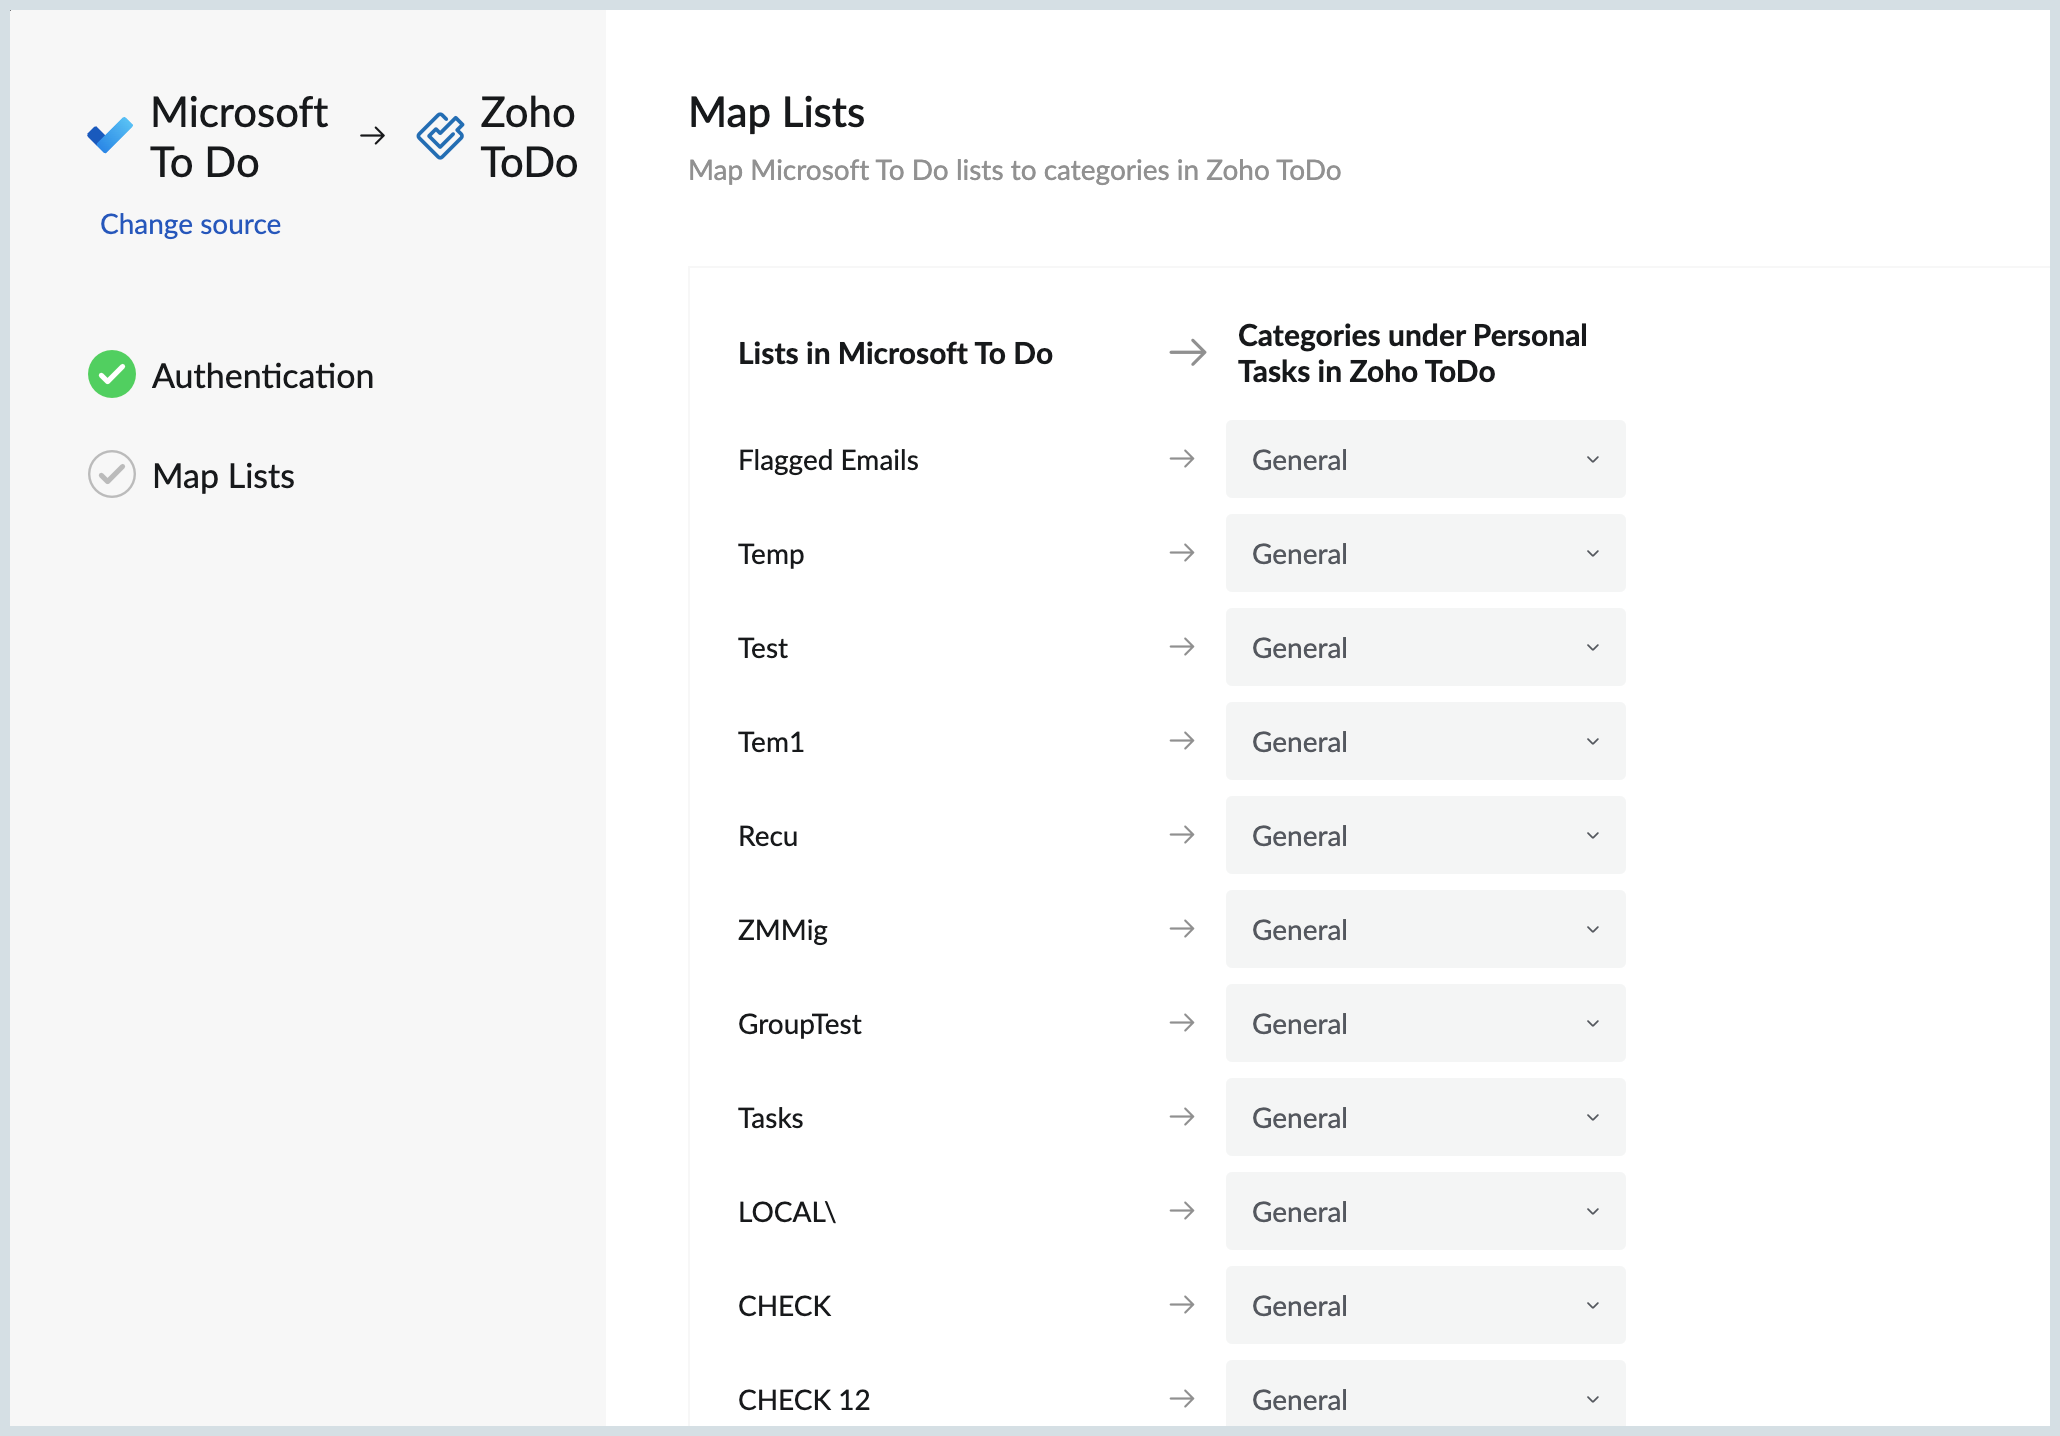Open the category dropdown for Tem1

(x=1424, y=741)
